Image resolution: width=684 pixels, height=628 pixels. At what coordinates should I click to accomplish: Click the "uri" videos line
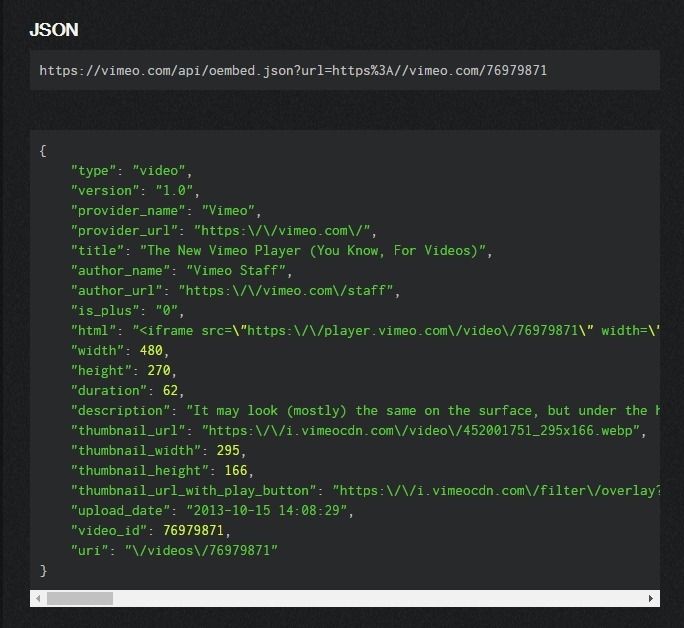174,551
